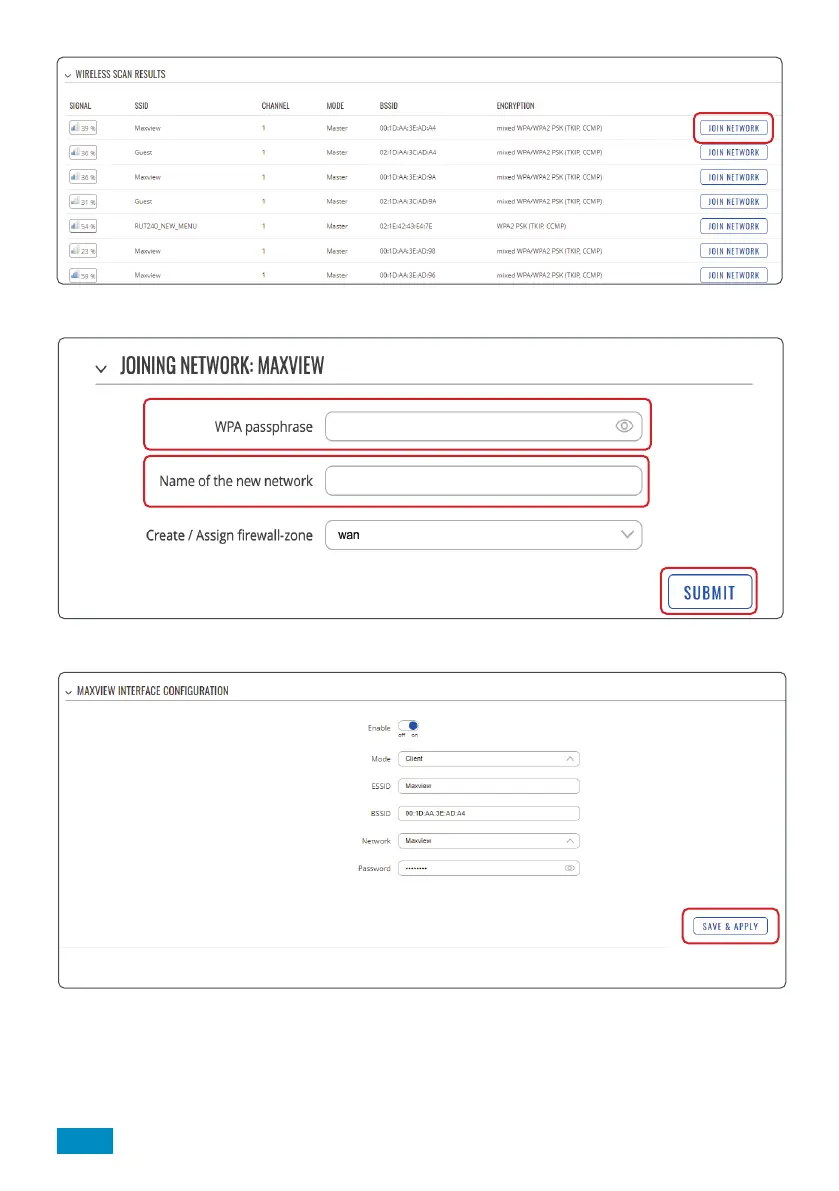Collapse the Joining Network: Maxview section

tap(101, 368)
